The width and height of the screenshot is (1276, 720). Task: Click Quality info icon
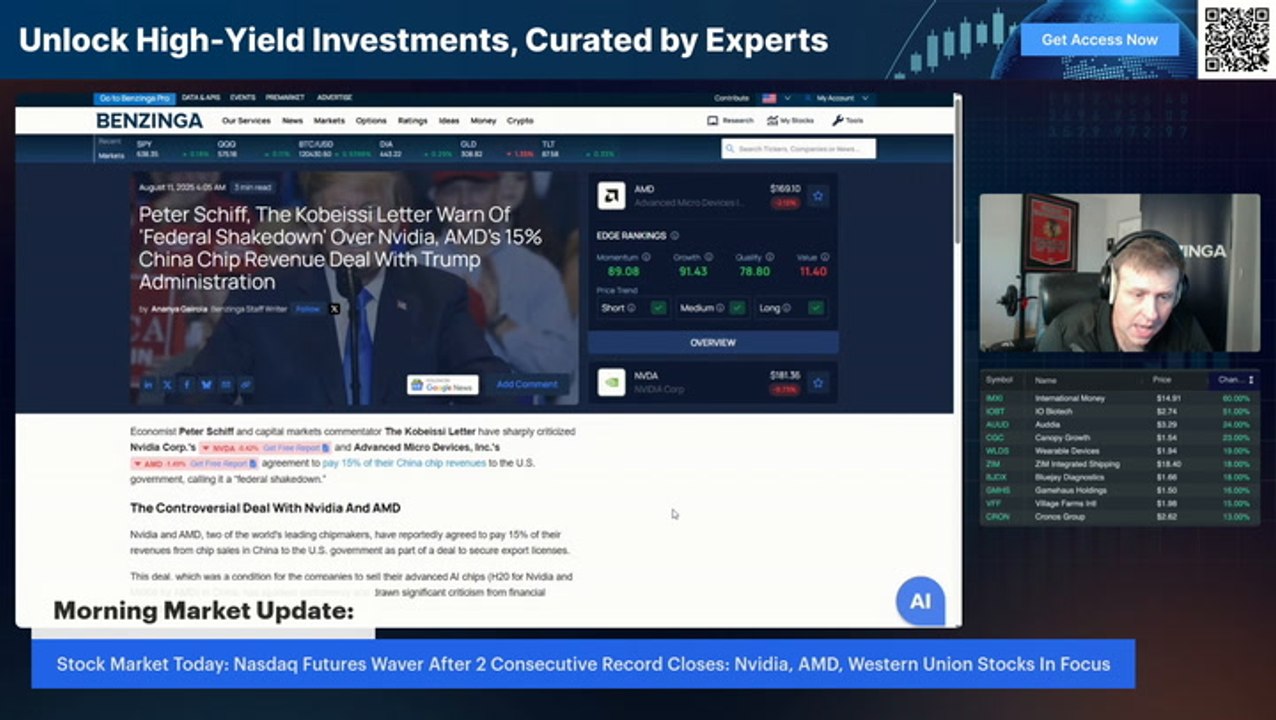[x=768, y=257]
